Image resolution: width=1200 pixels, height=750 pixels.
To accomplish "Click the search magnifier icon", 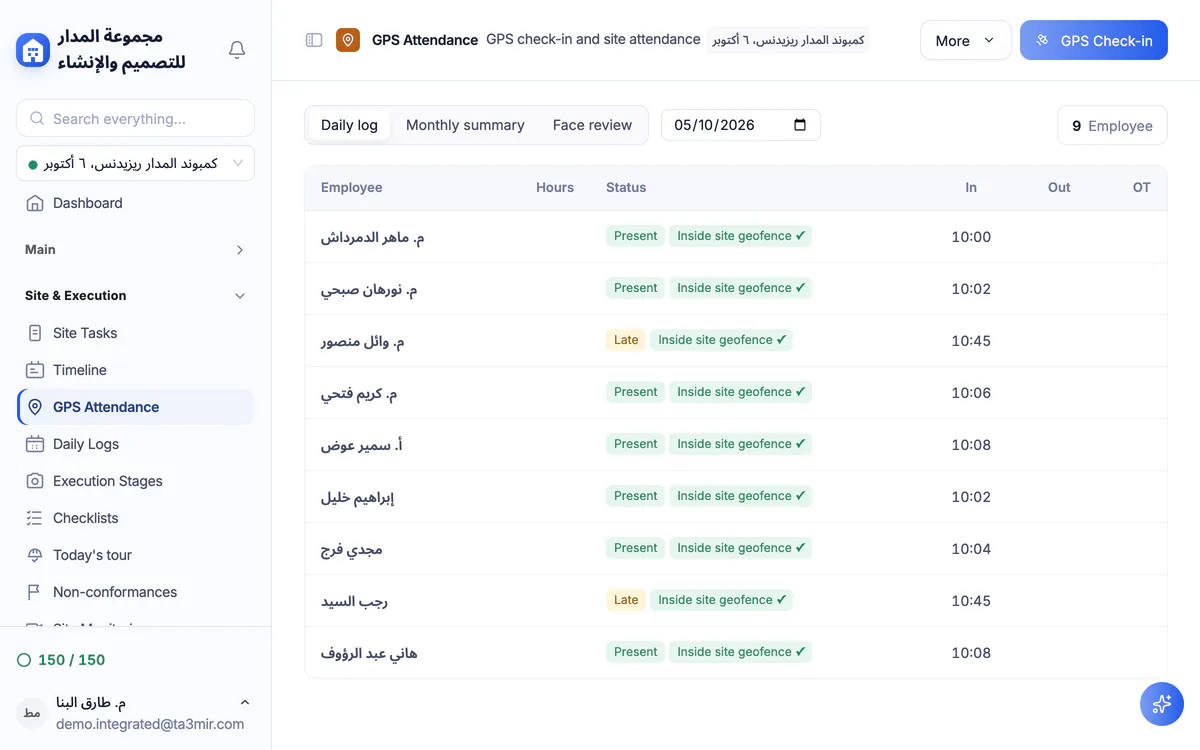I will point(37,118).
